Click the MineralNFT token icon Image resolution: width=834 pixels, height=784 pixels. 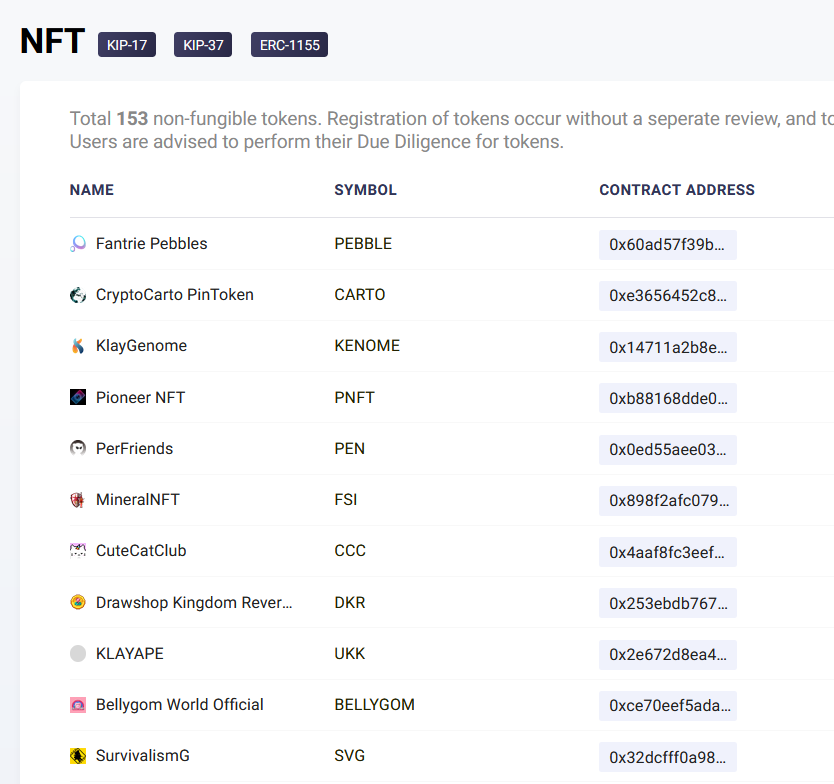[78, 500]
